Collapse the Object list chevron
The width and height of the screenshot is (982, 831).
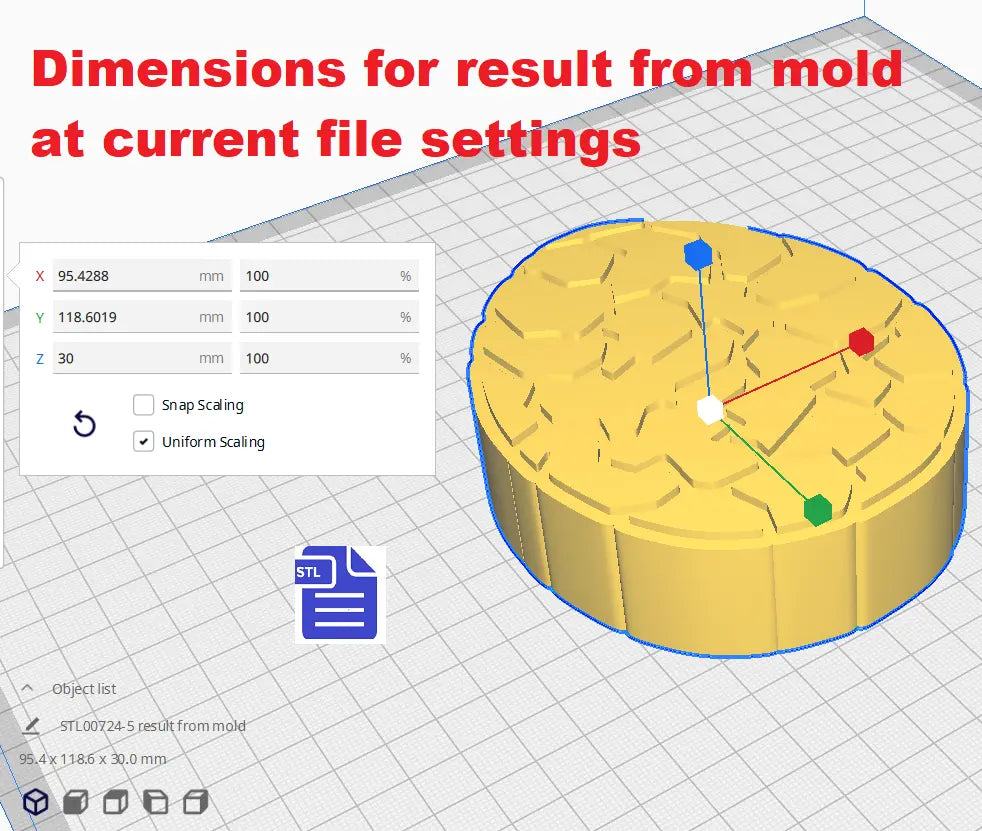[x=29, y=689]
